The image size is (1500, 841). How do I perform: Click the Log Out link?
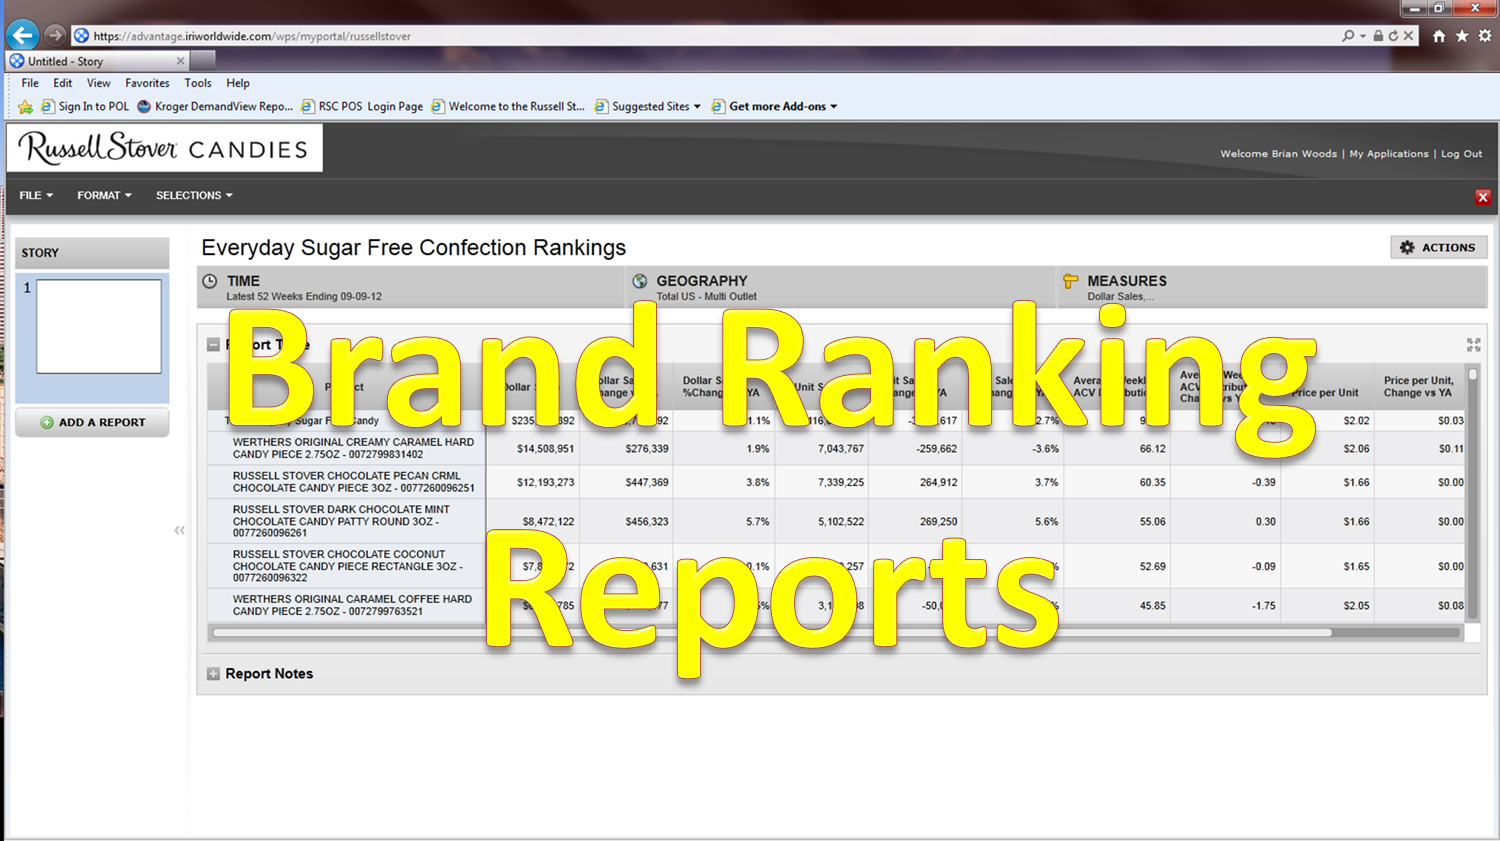pos(1461,154)
